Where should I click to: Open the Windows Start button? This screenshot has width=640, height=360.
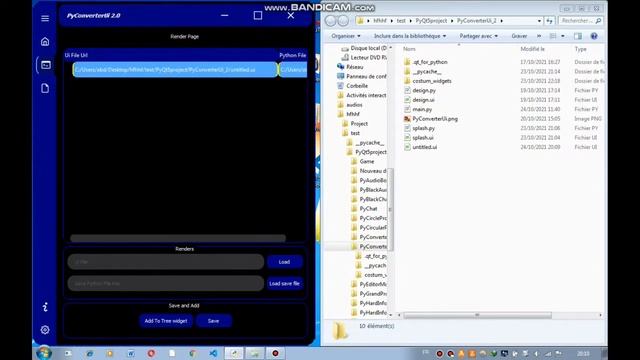(44, 353)
